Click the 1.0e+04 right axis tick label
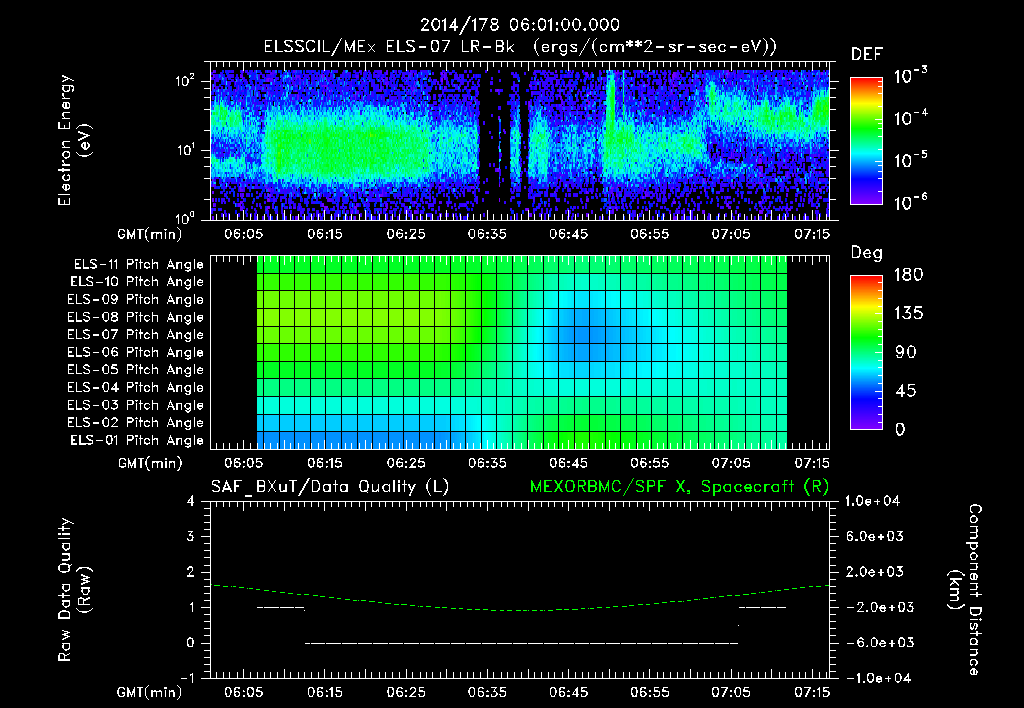1024x708 pixels. pos(872,501)
